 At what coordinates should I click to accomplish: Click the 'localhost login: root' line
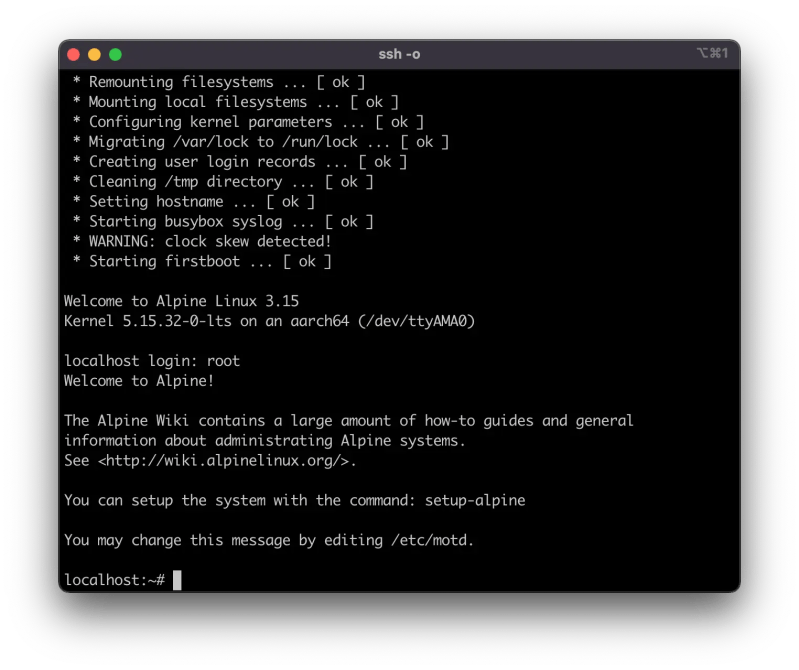152,361
